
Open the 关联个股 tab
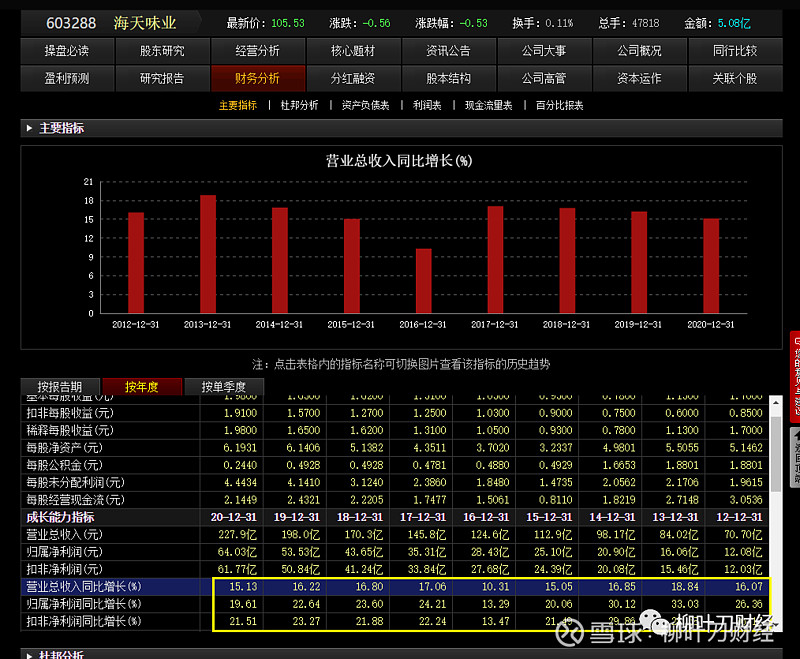pyautogui.click(x=735, y=79)
